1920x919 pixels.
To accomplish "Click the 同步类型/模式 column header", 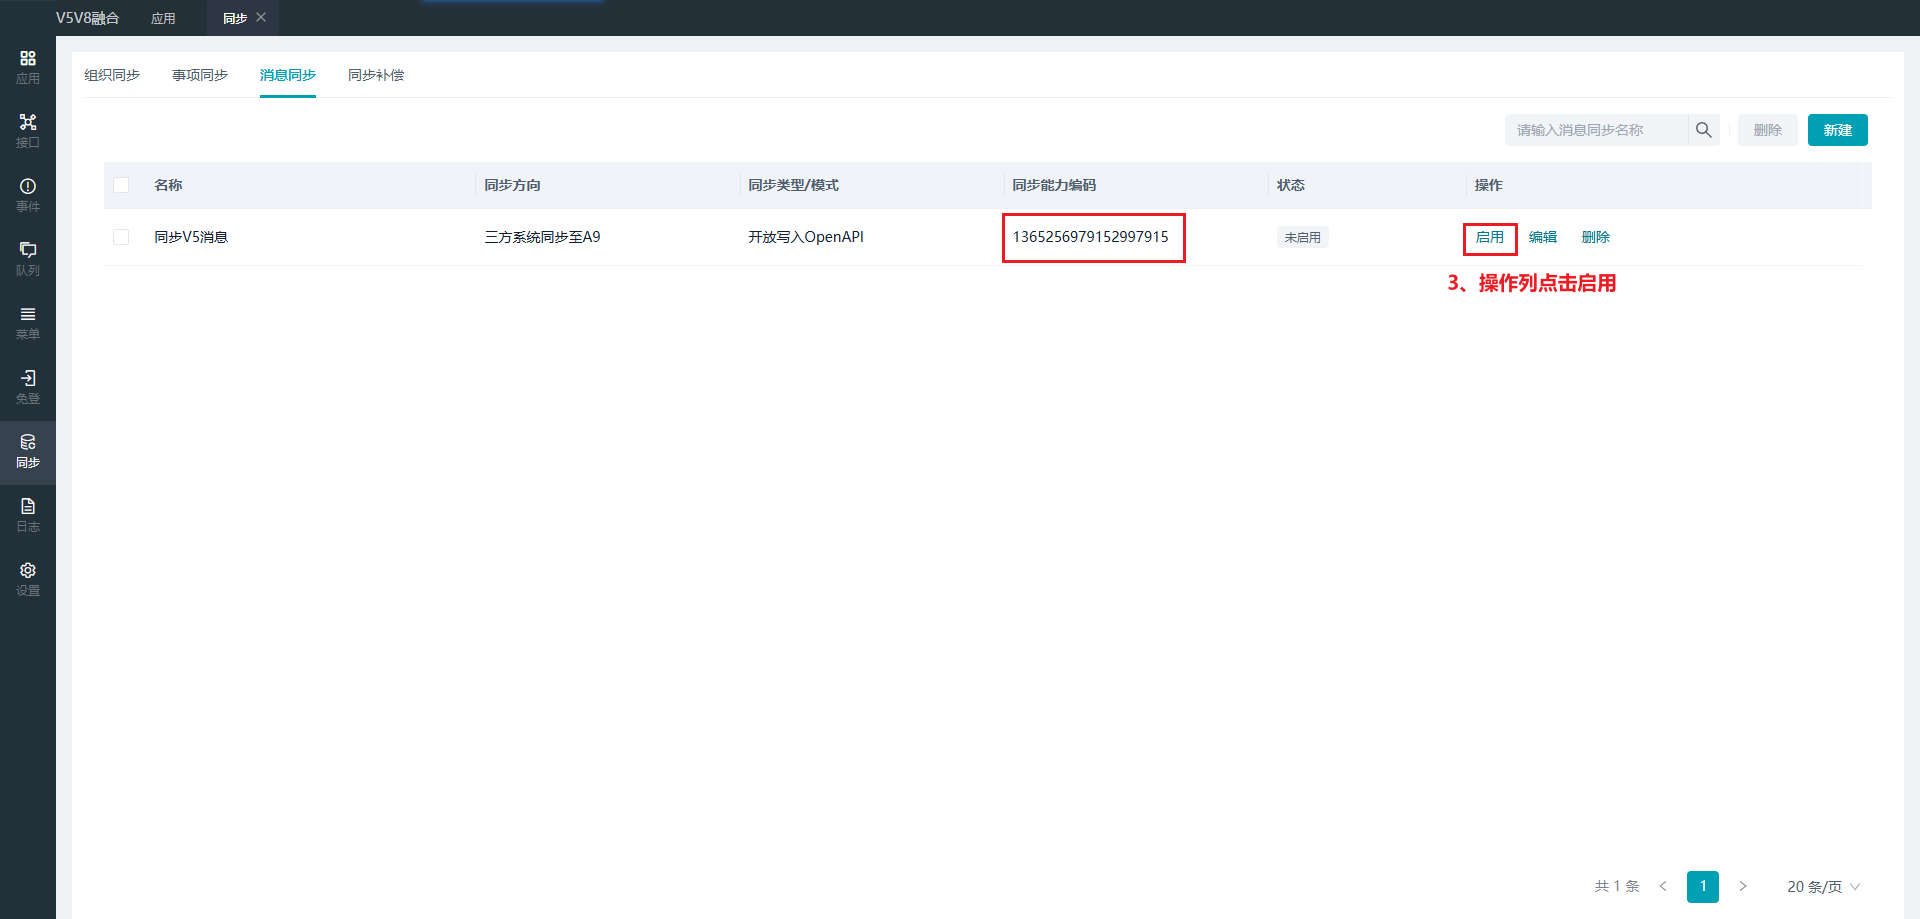I will click(x=793, y=185).
